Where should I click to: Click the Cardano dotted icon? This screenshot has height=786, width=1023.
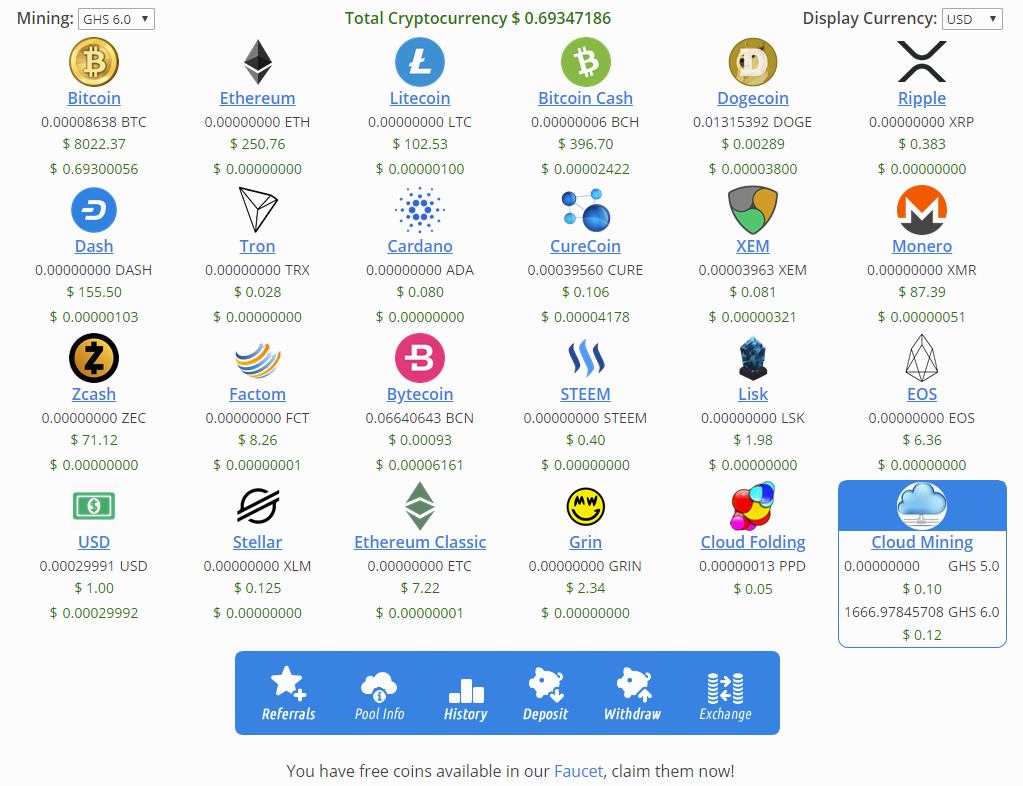420,210
